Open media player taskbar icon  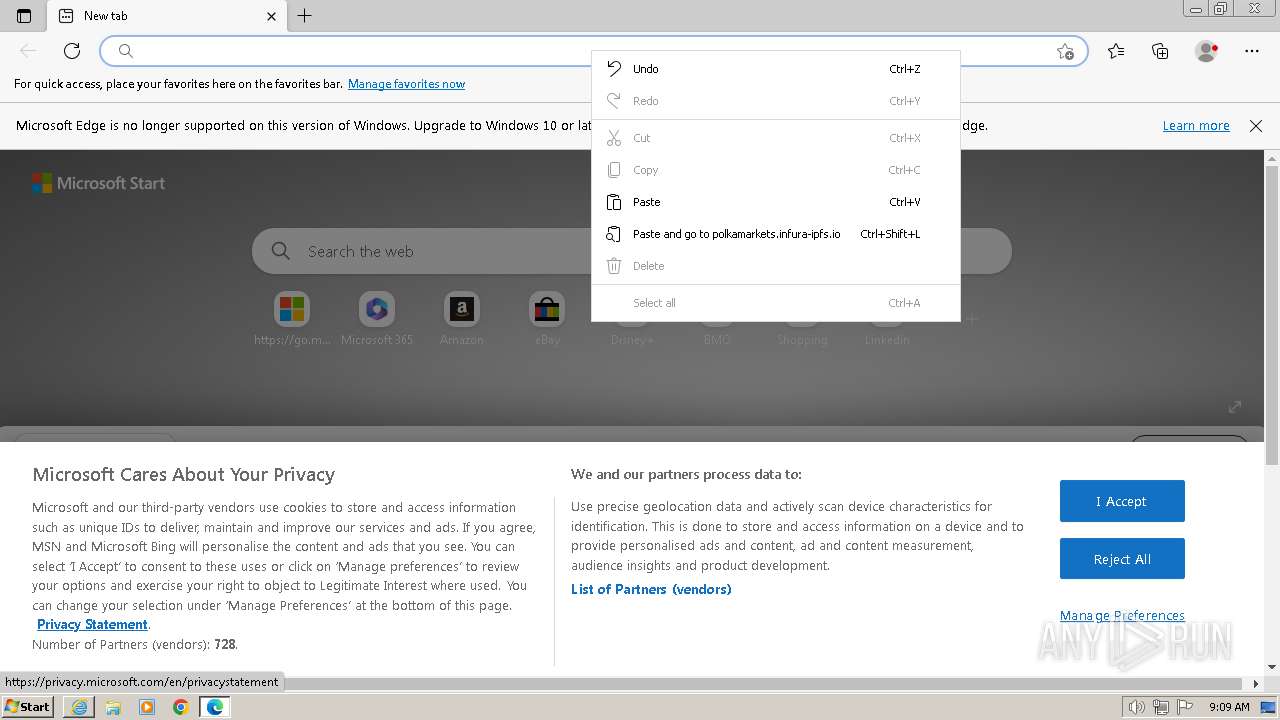pyautogui.click(x=147, y=707)
